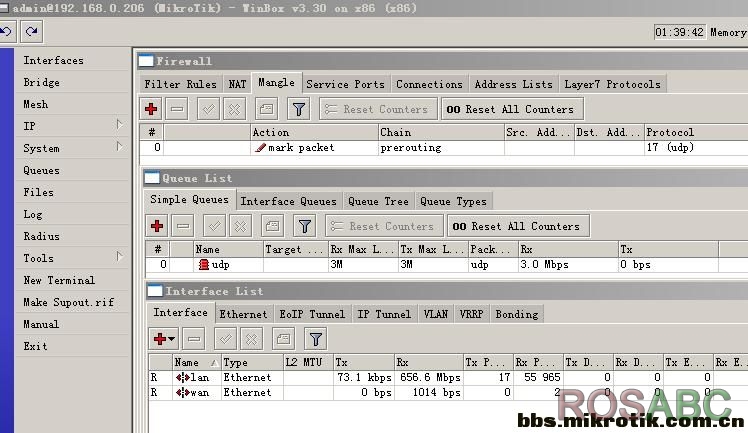748x433 pixels.
Task: Switch to Ethernet tab
Action: pyautogui.click(x=243, y=314)
